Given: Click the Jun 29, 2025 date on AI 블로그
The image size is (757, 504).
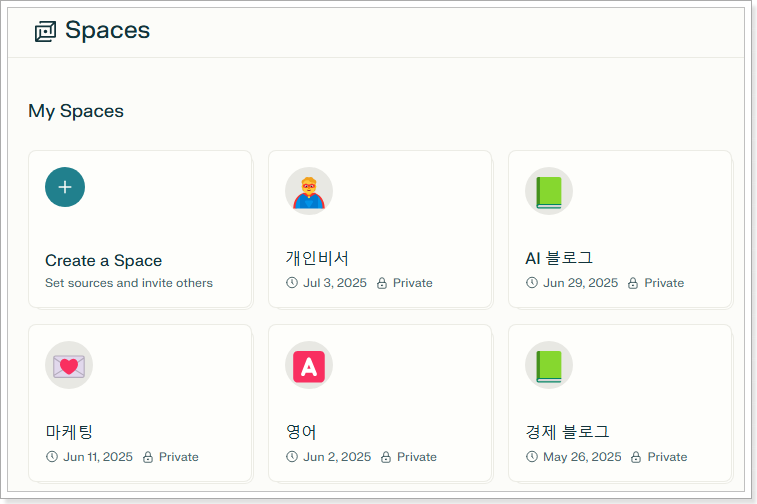Looking at the screenshot, I should click(x=580, y=283).
